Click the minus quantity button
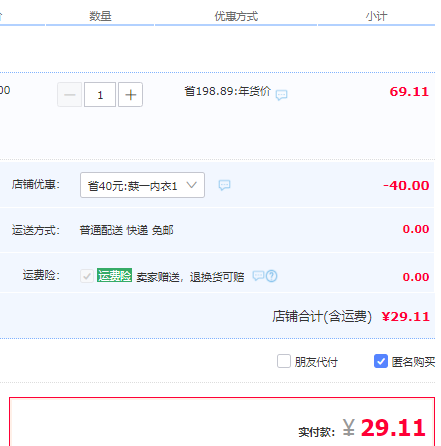441x446 pixels. (69, 95)
